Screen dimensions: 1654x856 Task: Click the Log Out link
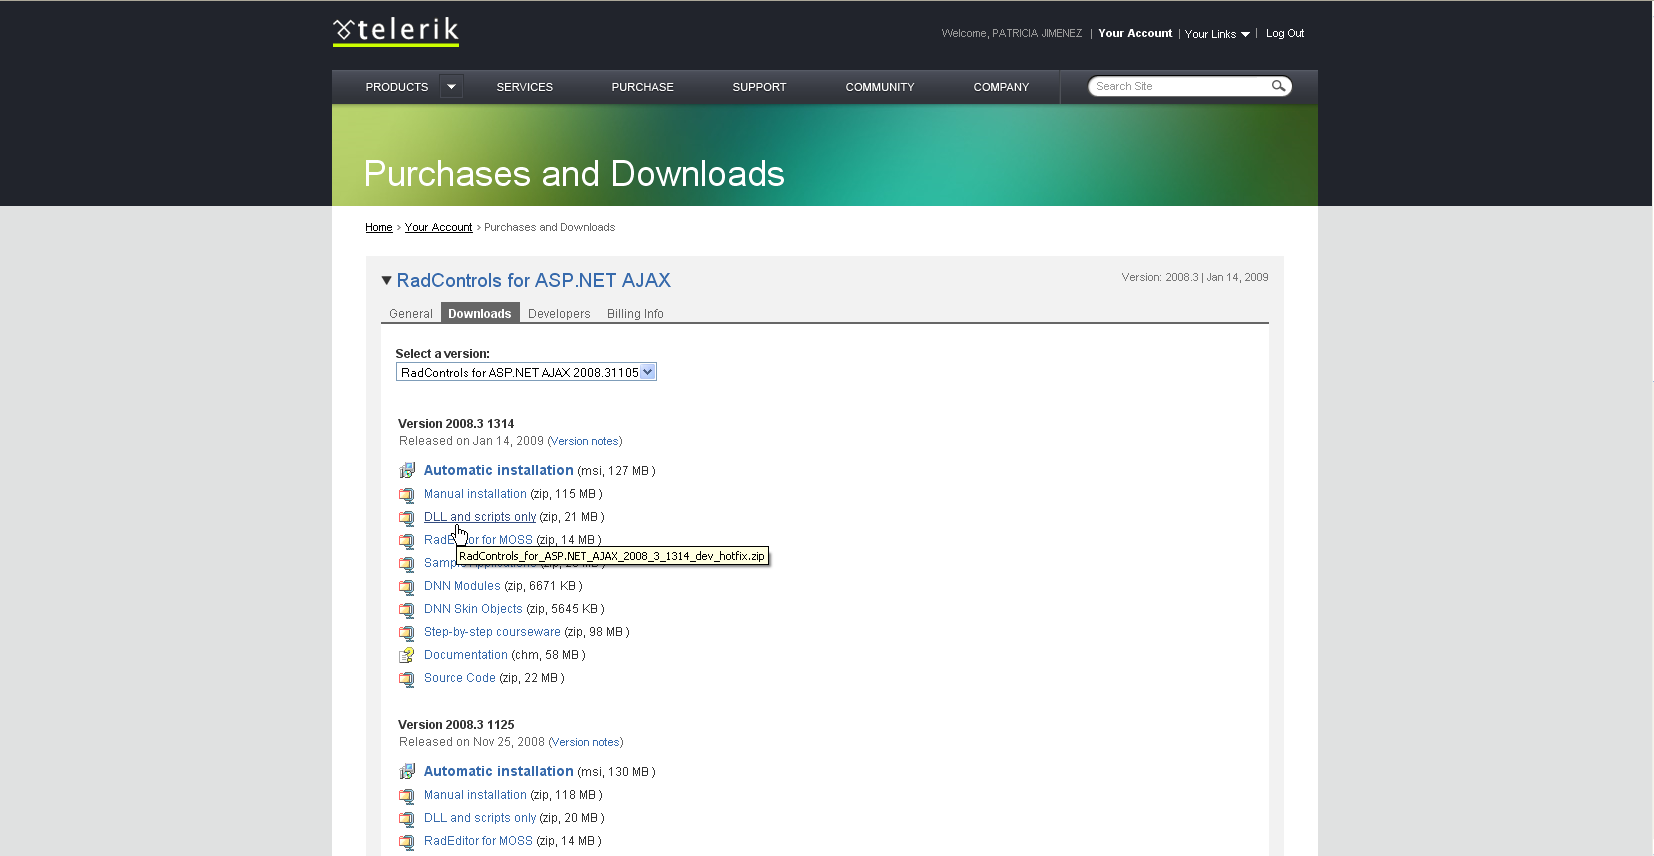pyautogui.click(x=1285, y=33)
